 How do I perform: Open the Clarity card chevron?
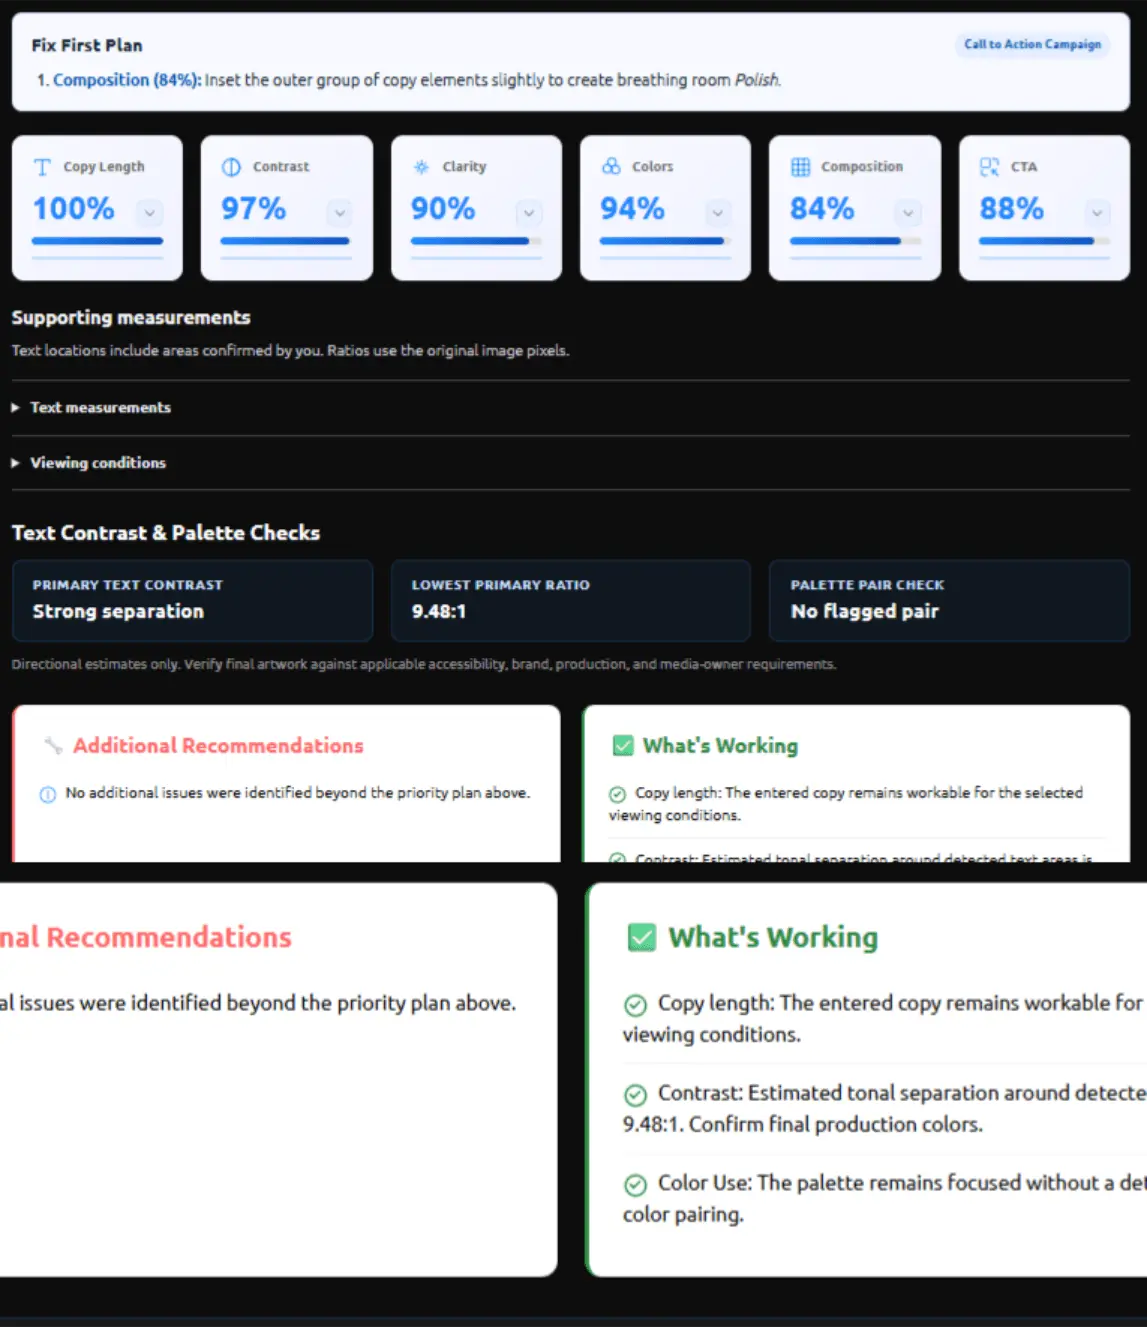(x=529, y=212)
